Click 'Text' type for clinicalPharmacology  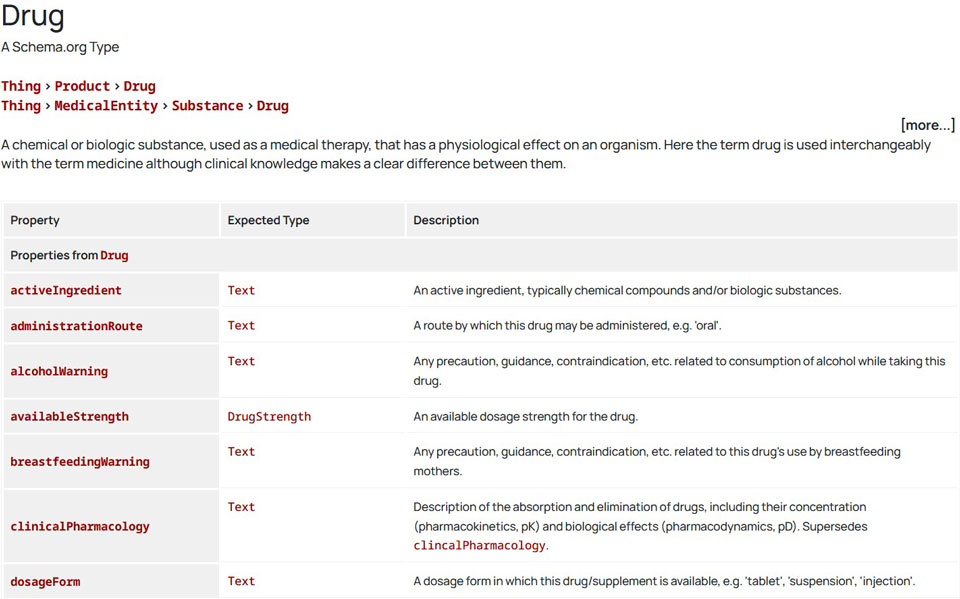[x=241, y=507]
